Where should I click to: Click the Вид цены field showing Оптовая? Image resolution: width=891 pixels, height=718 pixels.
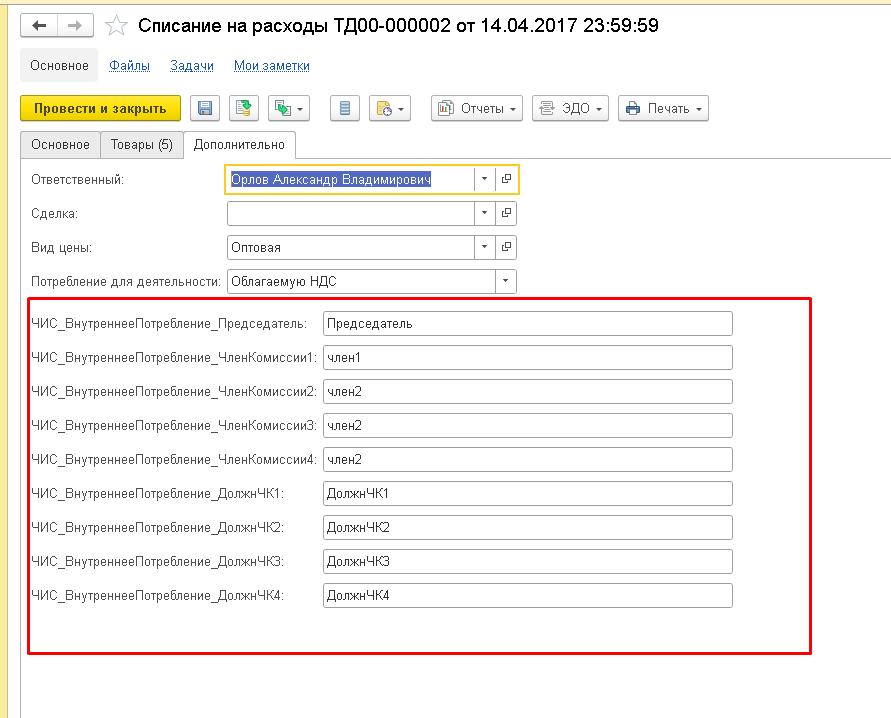click(x=351, y=247)
